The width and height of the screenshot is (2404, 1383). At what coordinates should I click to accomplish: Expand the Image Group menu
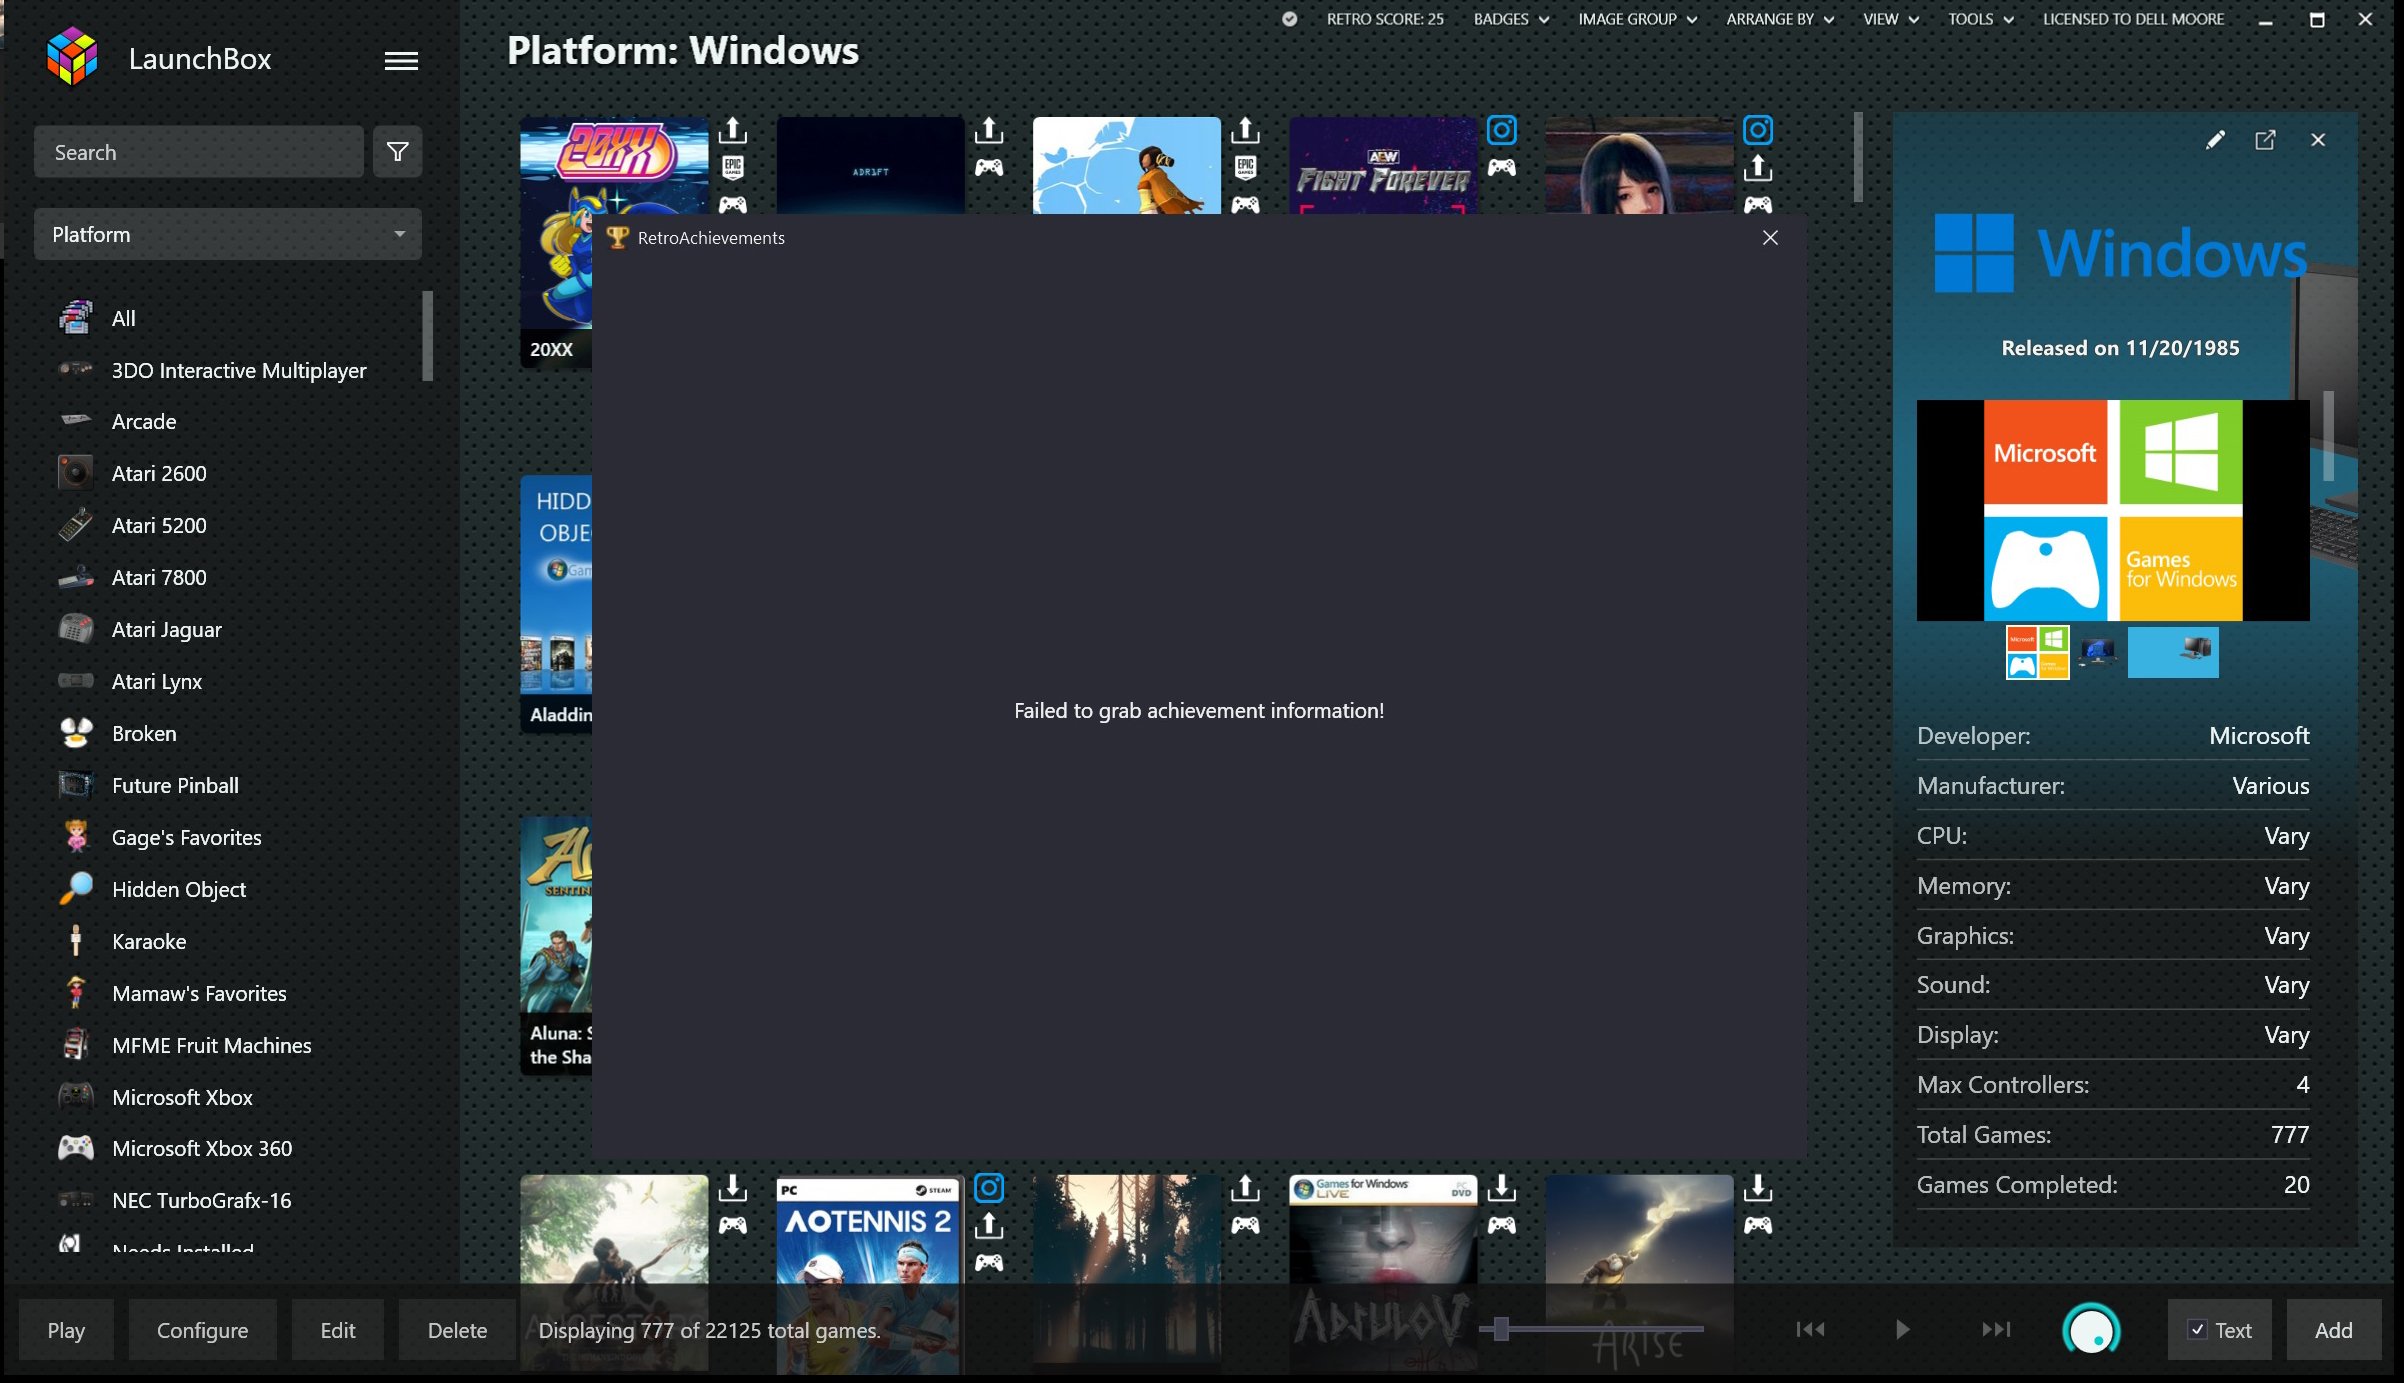click(1637, 19)
